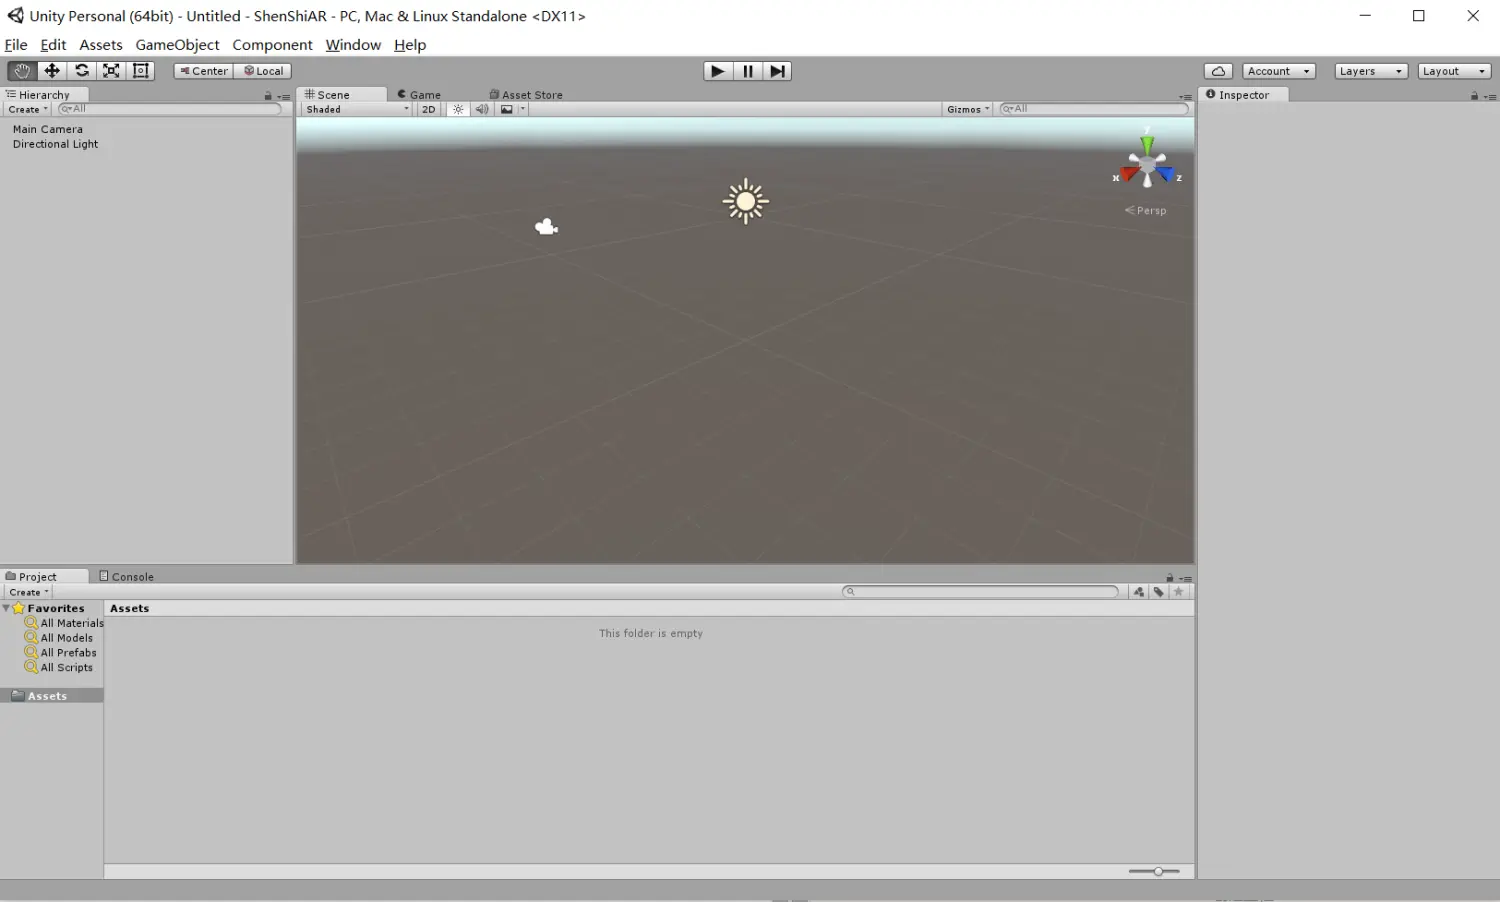This screenshot has height=902, width=1500.
Task: Open the cloud services button
Action: tap(1218, 71)
